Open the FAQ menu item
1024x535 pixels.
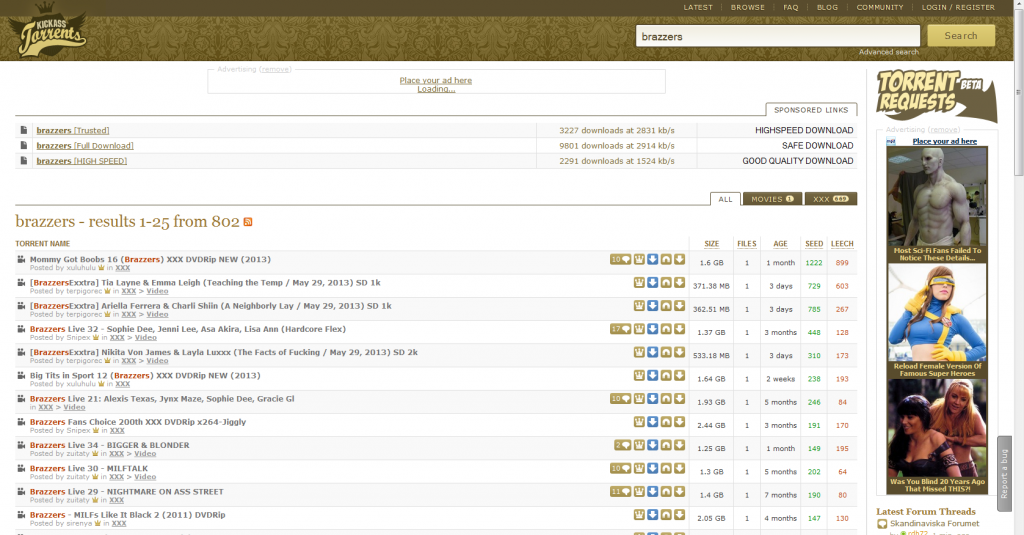pos(791,7)
